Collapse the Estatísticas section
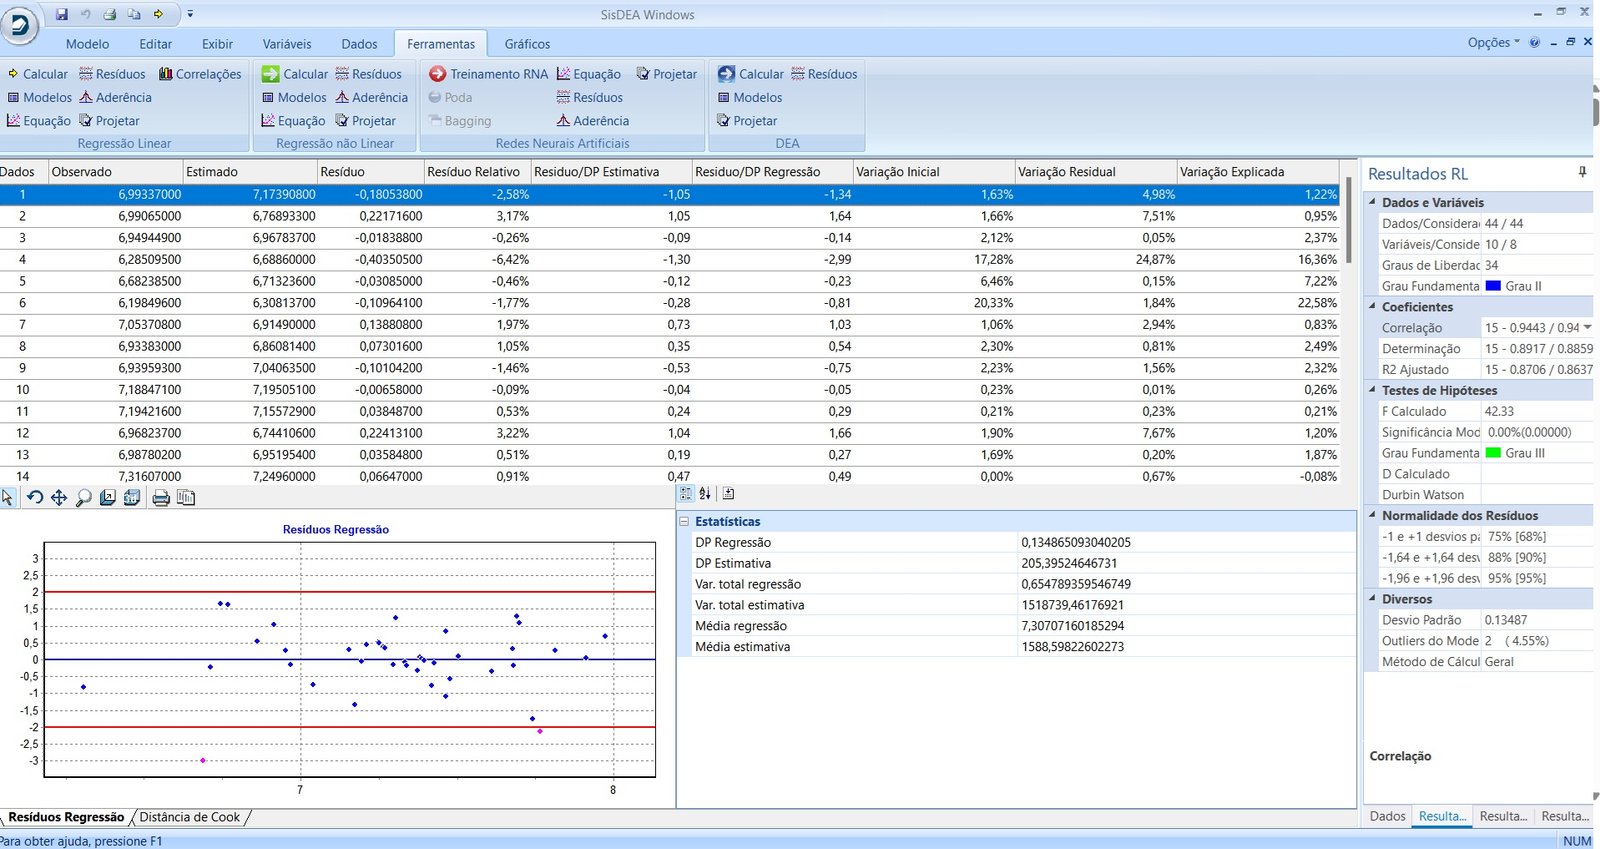The image size is (1600, 849). pos(685,521)
